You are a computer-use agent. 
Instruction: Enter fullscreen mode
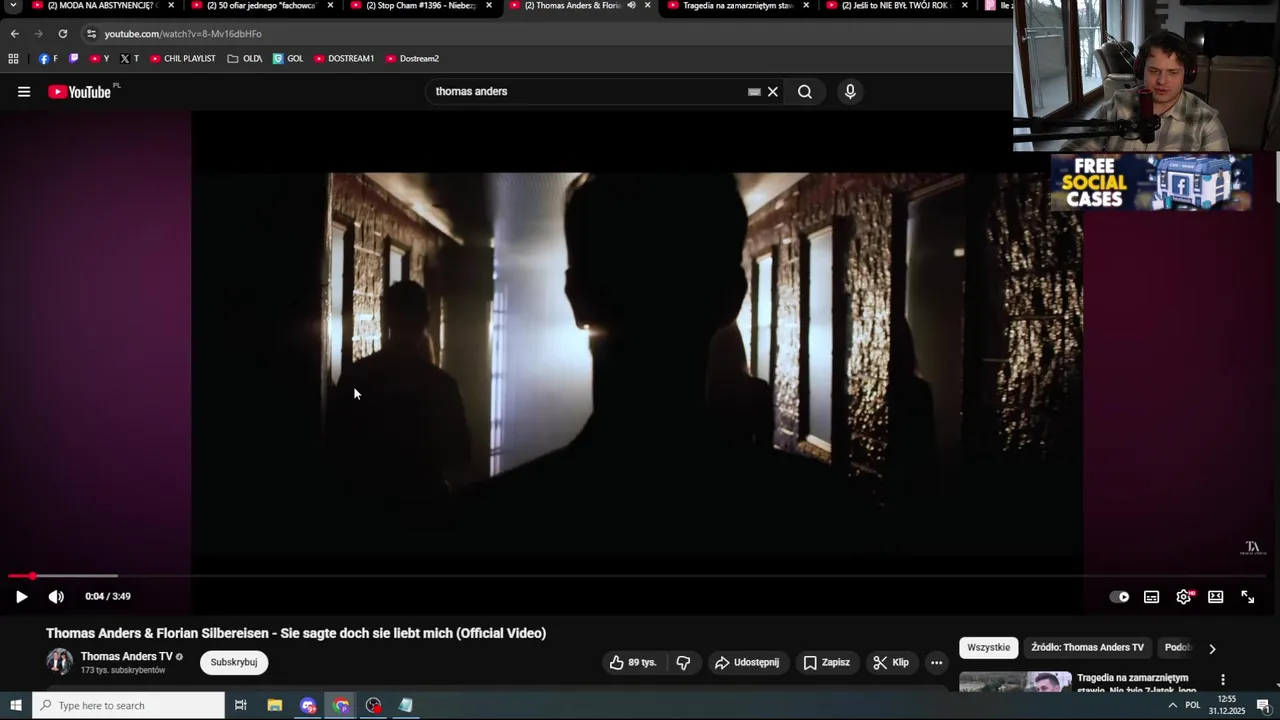click(1248, 597)
